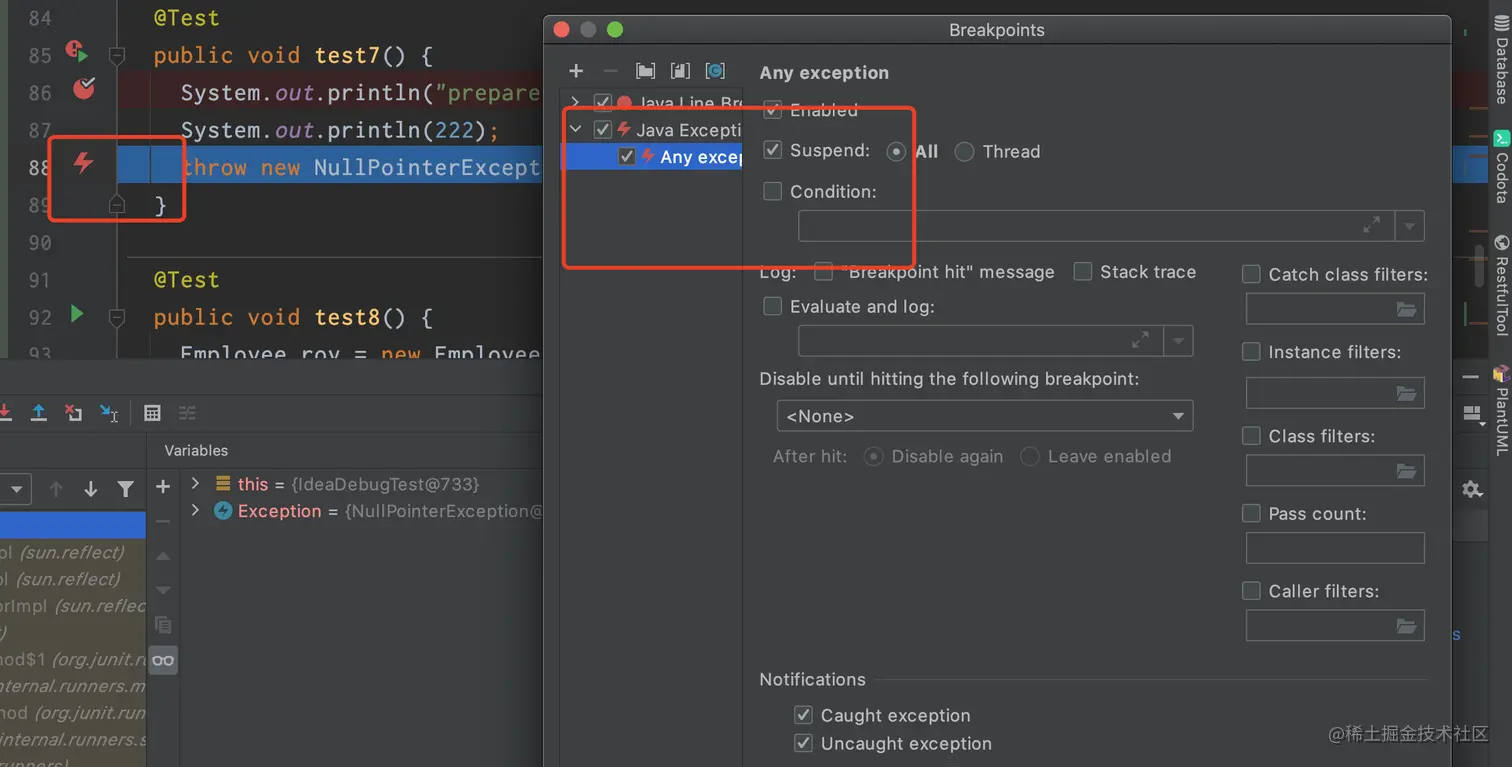The height and width of the screenshot is (767, 1512).
Task: Select the Thread suspend radio button
Action: [964, 151]
